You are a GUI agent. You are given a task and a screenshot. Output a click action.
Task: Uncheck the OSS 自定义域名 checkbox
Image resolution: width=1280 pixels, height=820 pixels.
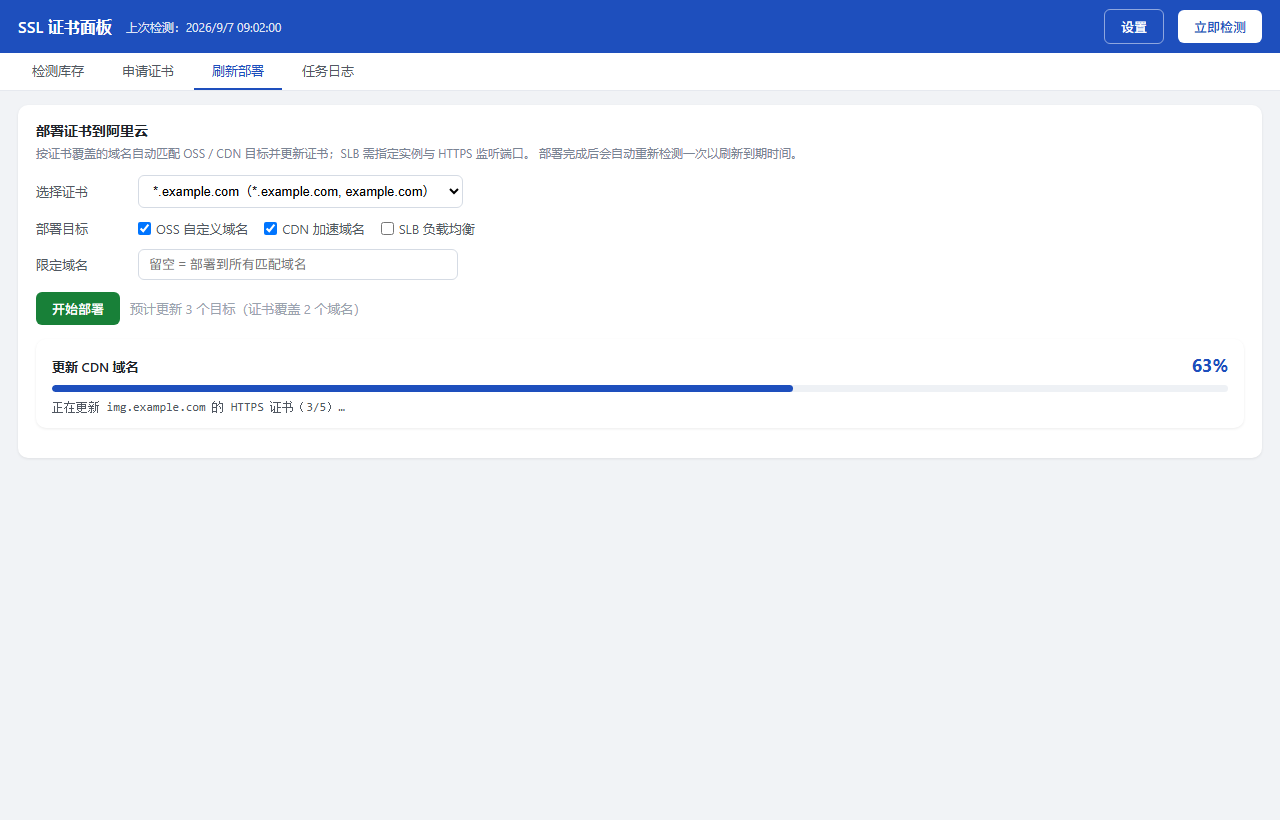(x=144, y=228)
